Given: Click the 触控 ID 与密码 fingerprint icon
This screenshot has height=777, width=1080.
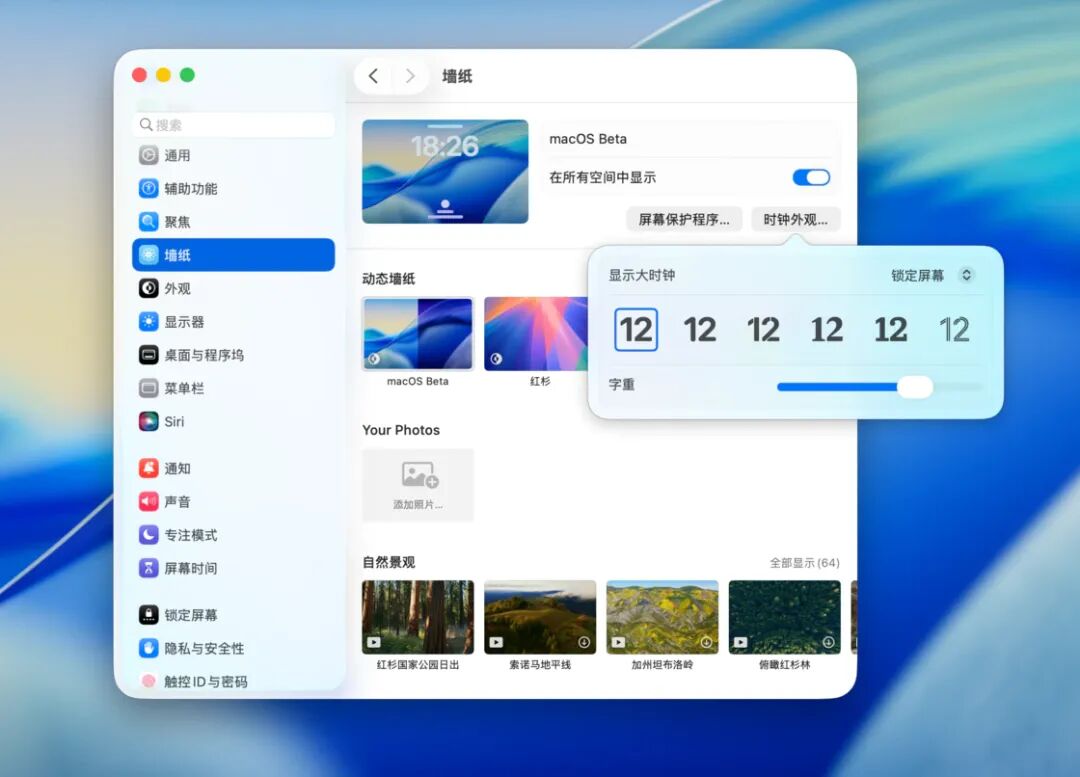Looking at the screenshot, I should (149, 681).
